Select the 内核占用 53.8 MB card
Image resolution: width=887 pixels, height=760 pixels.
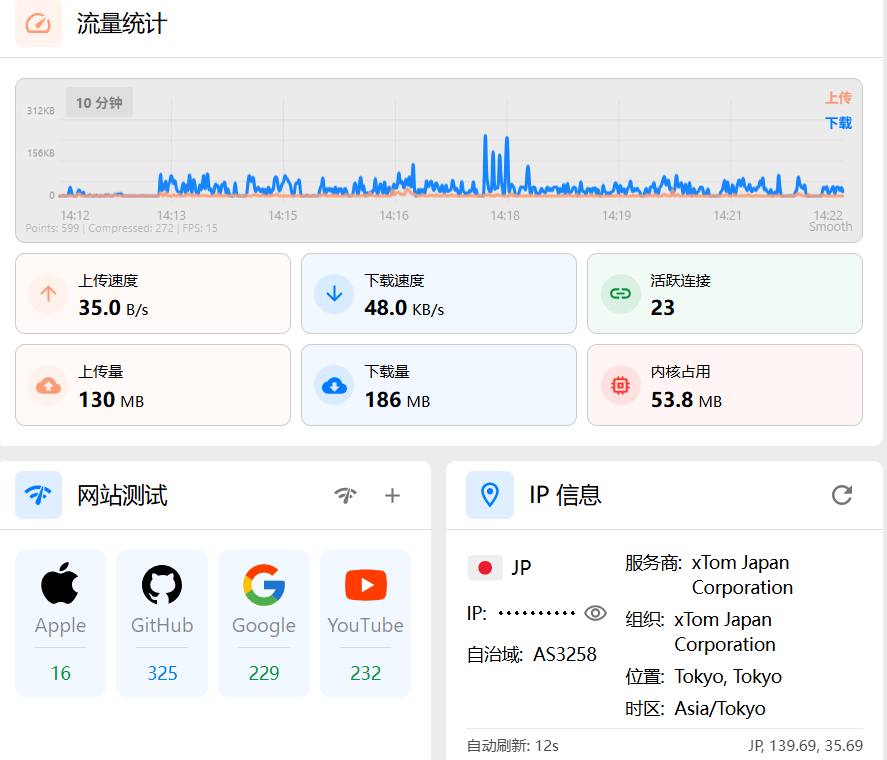[725, 385]
